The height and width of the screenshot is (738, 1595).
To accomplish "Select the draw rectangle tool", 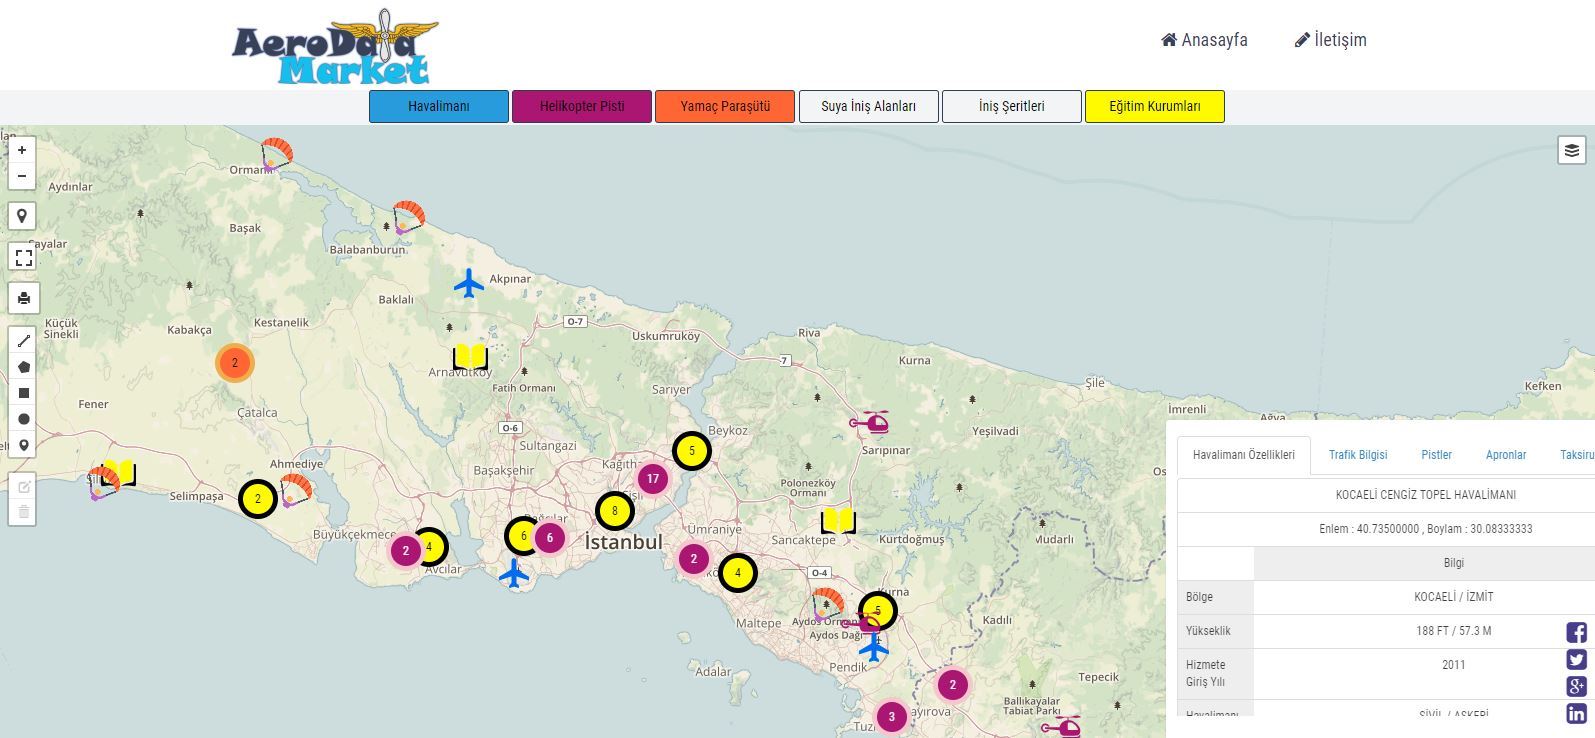I will pos(24,393).
